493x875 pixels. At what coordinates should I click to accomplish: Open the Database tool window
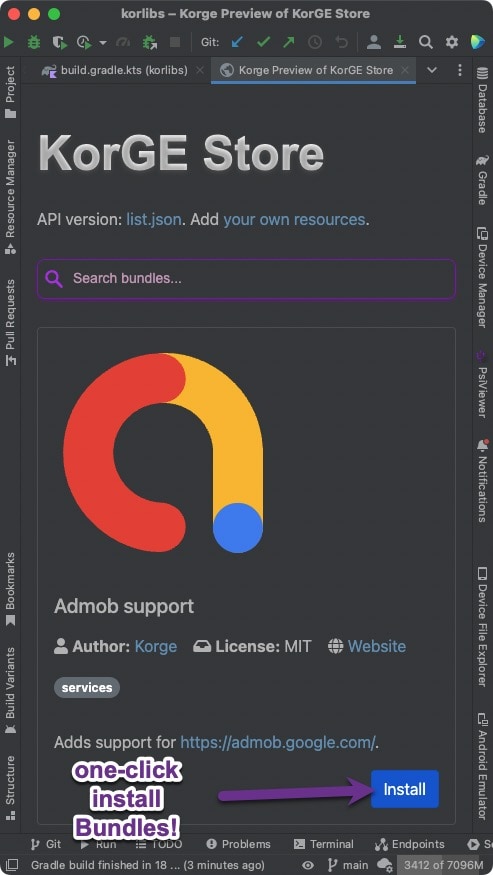click(482, 100)
